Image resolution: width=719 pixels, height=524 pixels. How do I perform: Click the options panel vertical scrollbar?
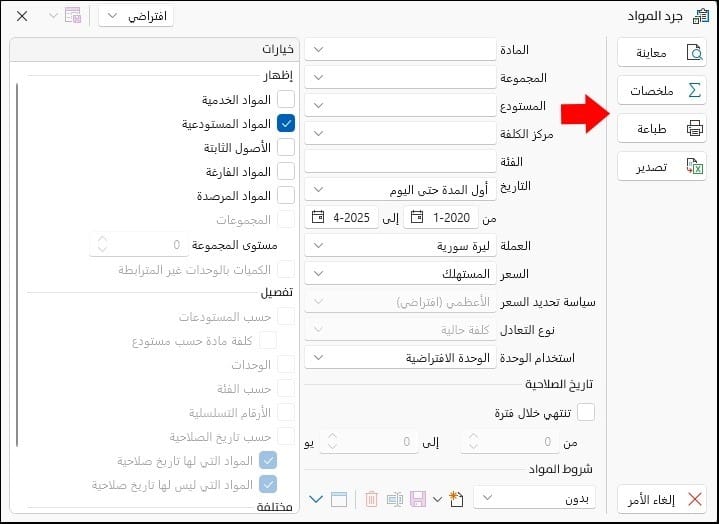pos(17,265)
